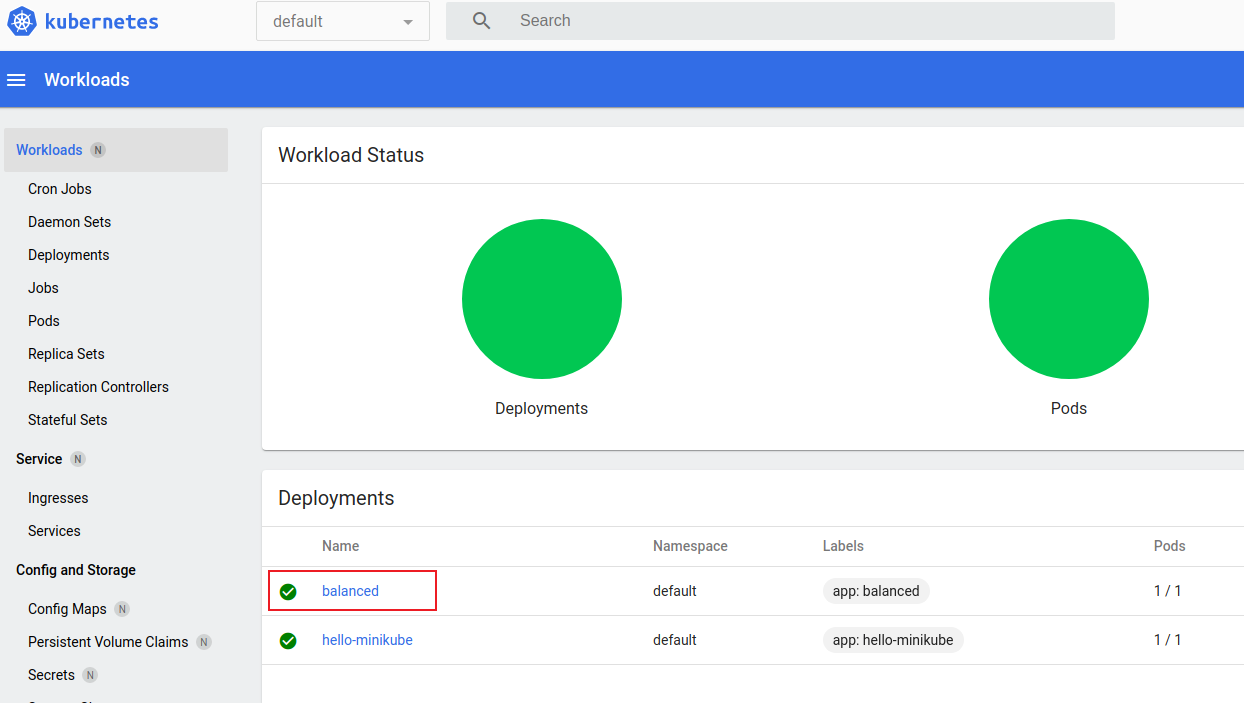Open the default namespace dropdown
The width and height of the screenshot is (1244, 703).
pos(343,21)
